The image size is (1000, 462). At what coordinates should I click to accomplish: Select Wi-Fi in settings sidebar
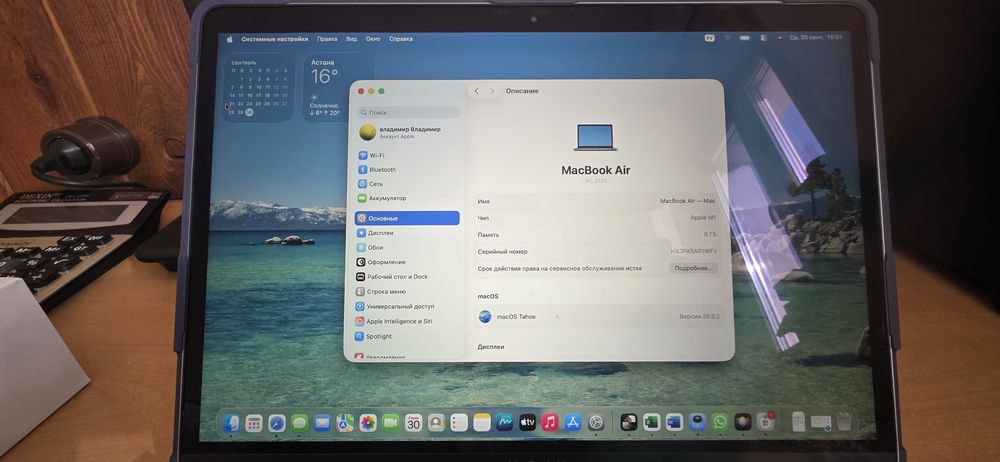point(408,155)
